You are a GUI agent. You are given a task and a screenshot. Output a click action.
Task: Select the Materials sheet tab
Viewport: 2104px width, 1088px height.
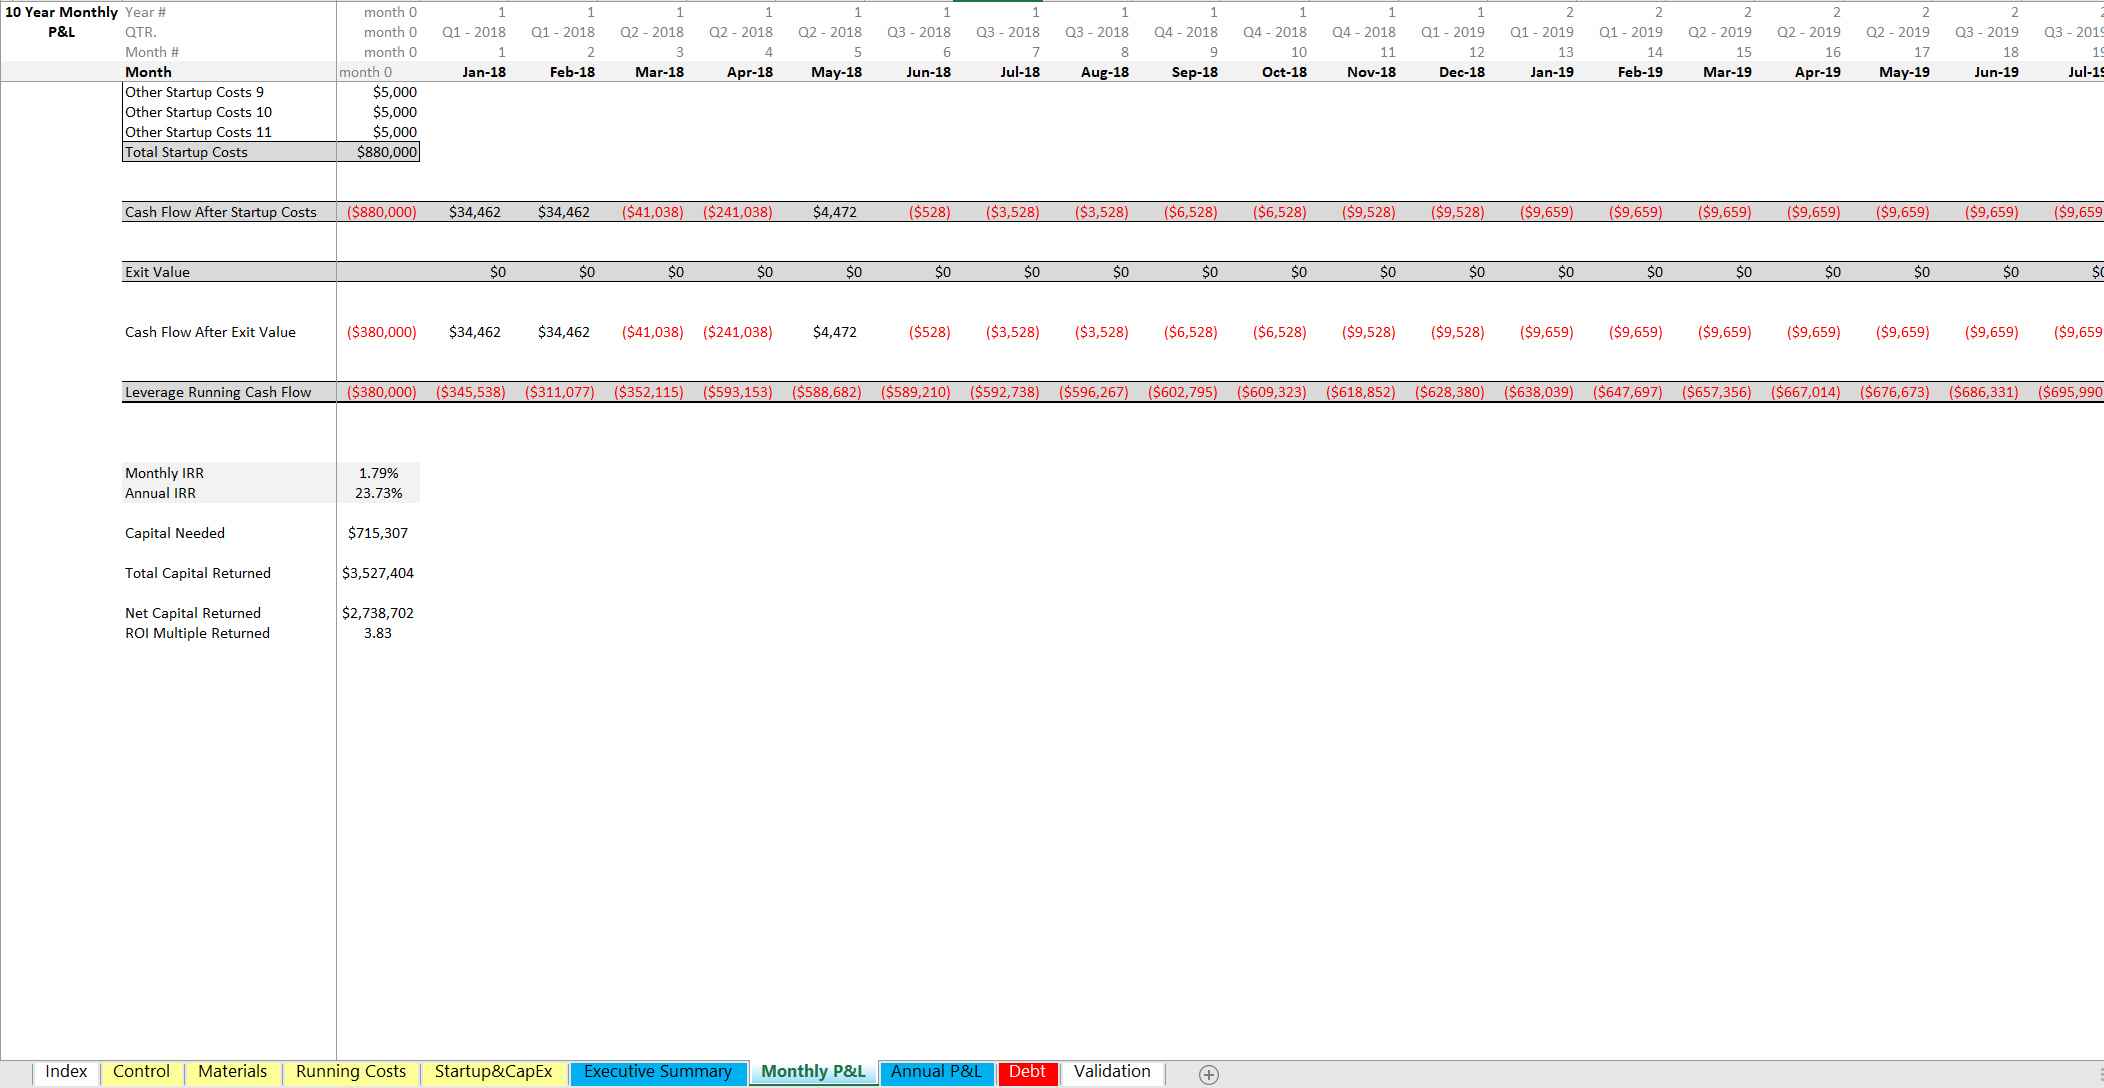pyautogui.click(x=232, y=1071)
